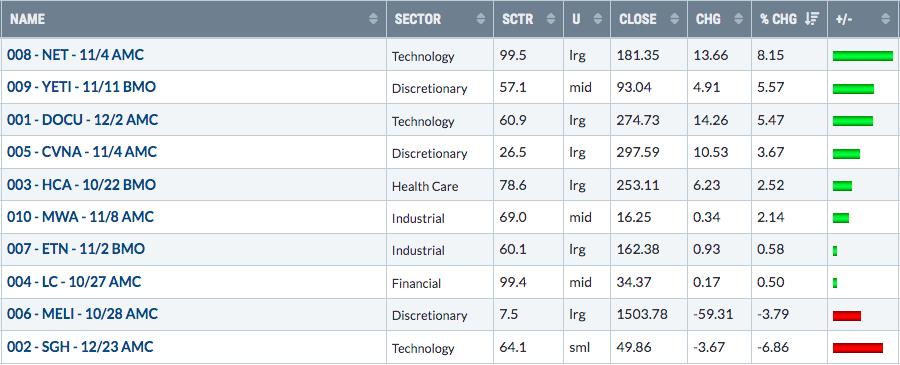Click the SECTOR column header text
This screenshot has width=900, height=365.
pyautogui.click(x=418, y=19)
